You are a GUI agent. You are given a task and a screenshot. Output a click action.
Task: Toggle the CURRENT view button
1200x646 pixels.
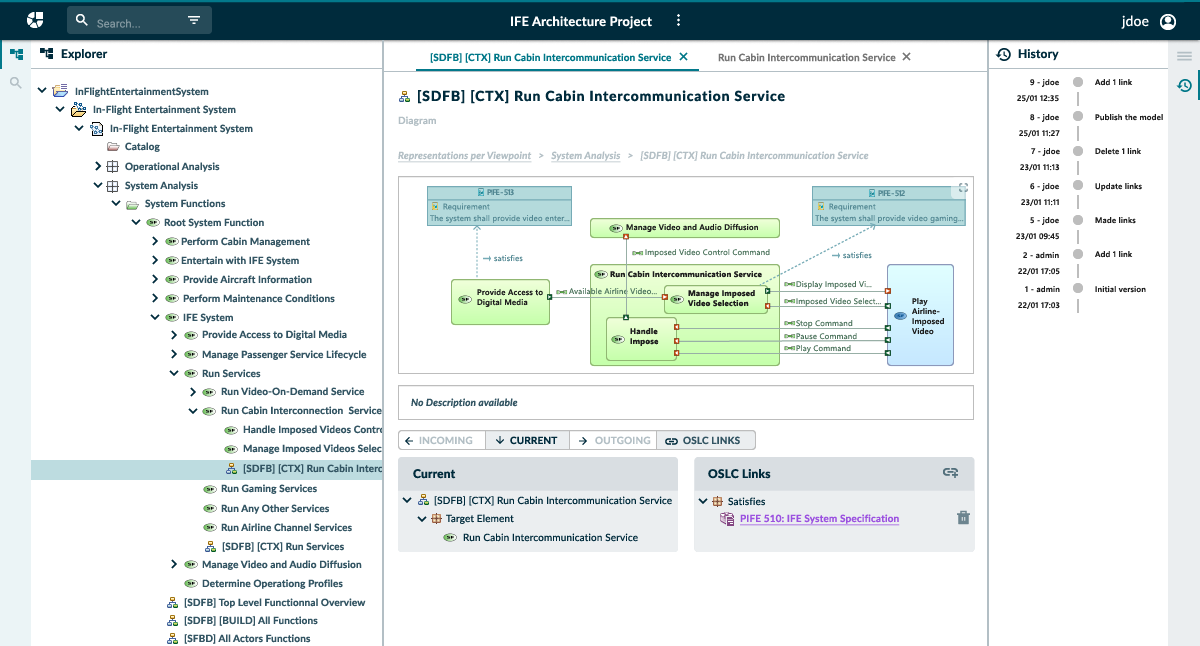click(x=527, y=440)
